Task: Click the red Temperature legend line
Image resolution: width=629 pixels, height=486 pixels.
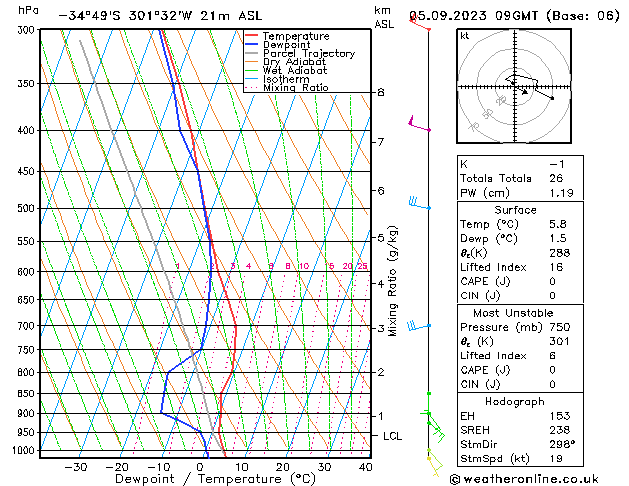Action: [x=252, y=36]
